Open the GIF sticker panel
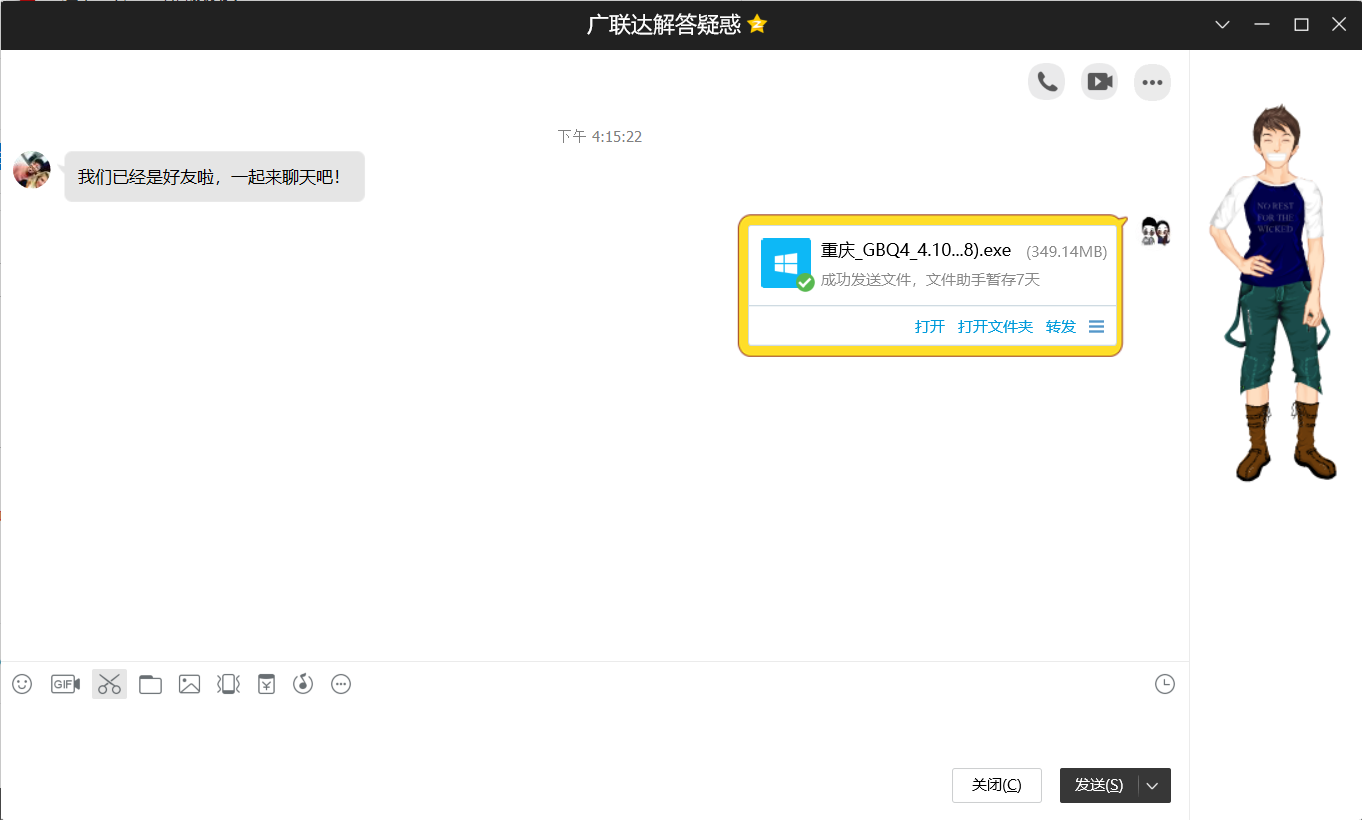1362x820 pixels. (65, 684)
